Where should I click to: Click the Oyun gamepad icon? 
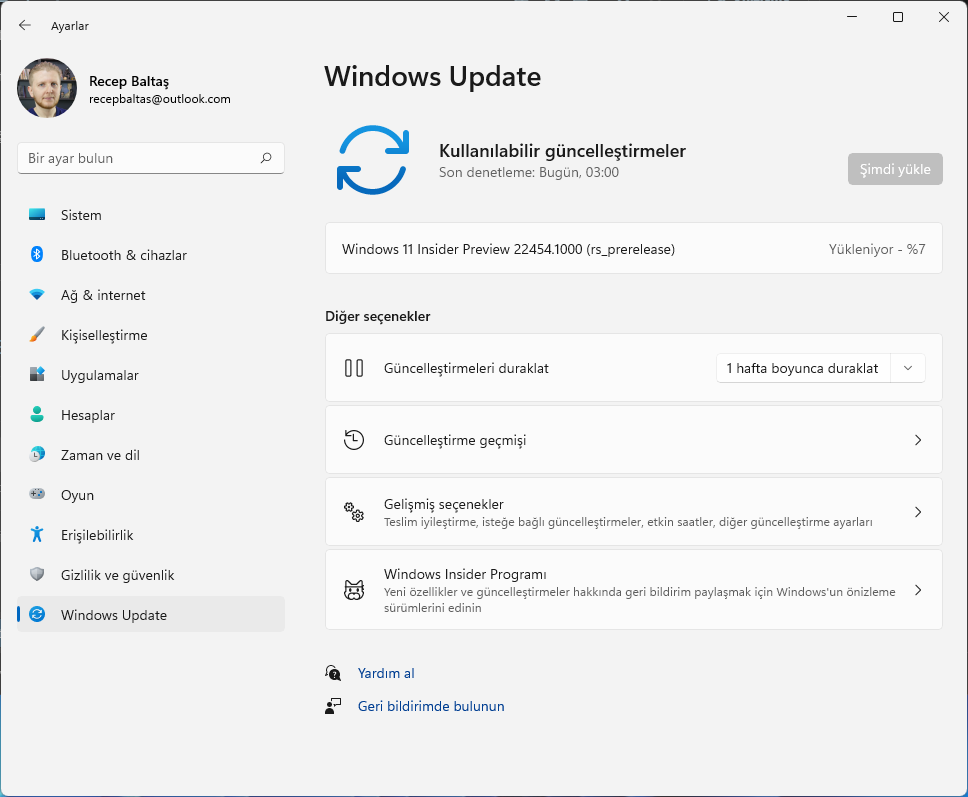[37, 494]
